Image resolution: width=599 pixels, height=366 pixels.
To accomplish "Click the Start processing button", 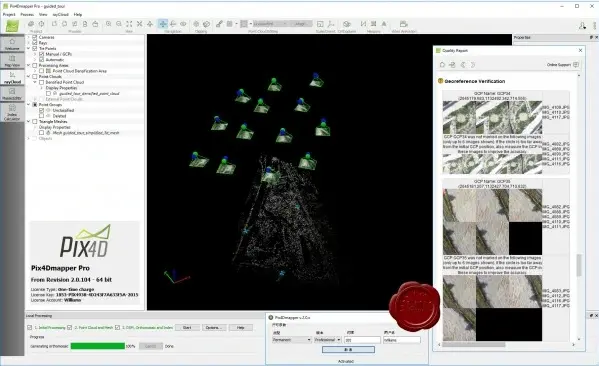I will (187, 327).
